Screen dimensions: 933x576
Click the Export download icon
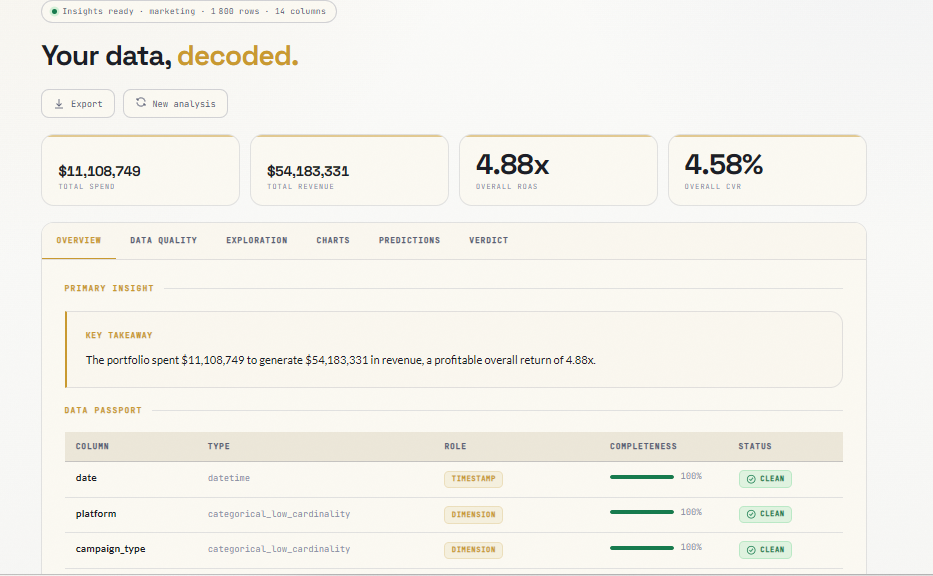pos(59,104)
